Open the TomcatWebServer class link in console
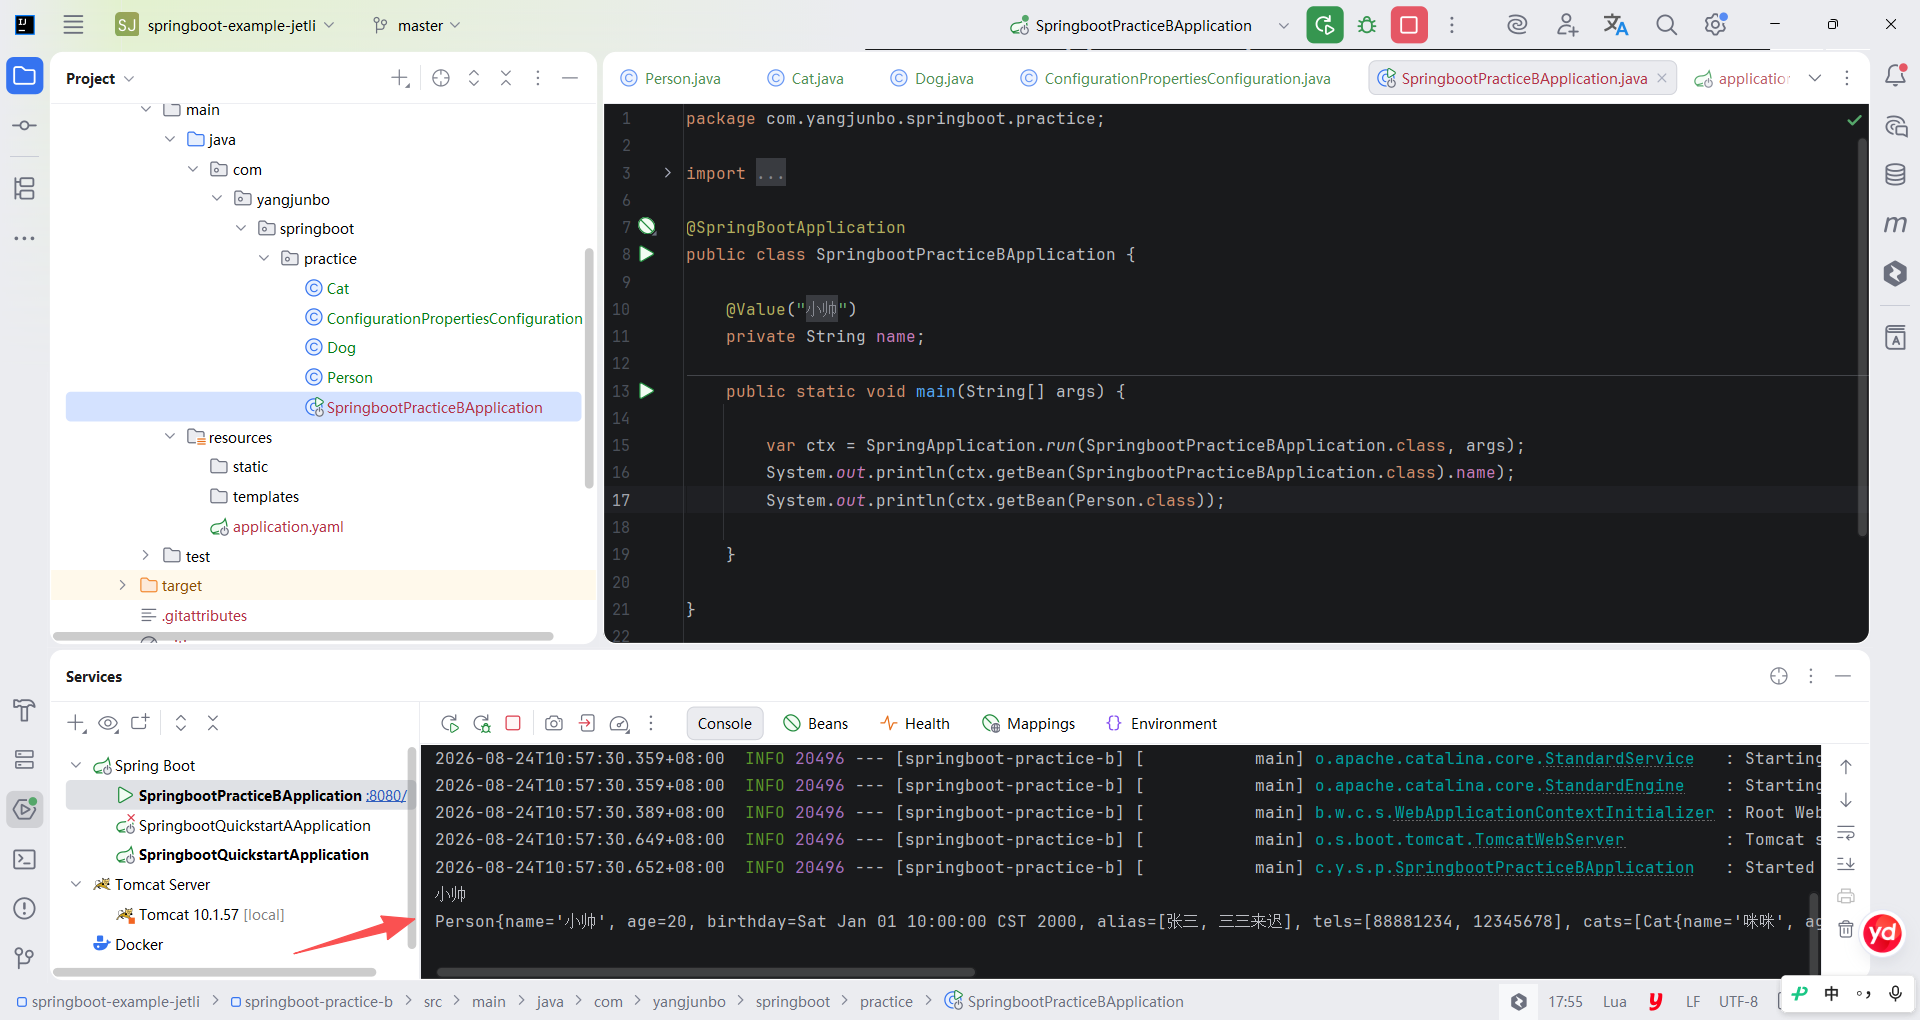Image resolution: width=1920 pixels, height=1020 pixels. pos(1549,839)
